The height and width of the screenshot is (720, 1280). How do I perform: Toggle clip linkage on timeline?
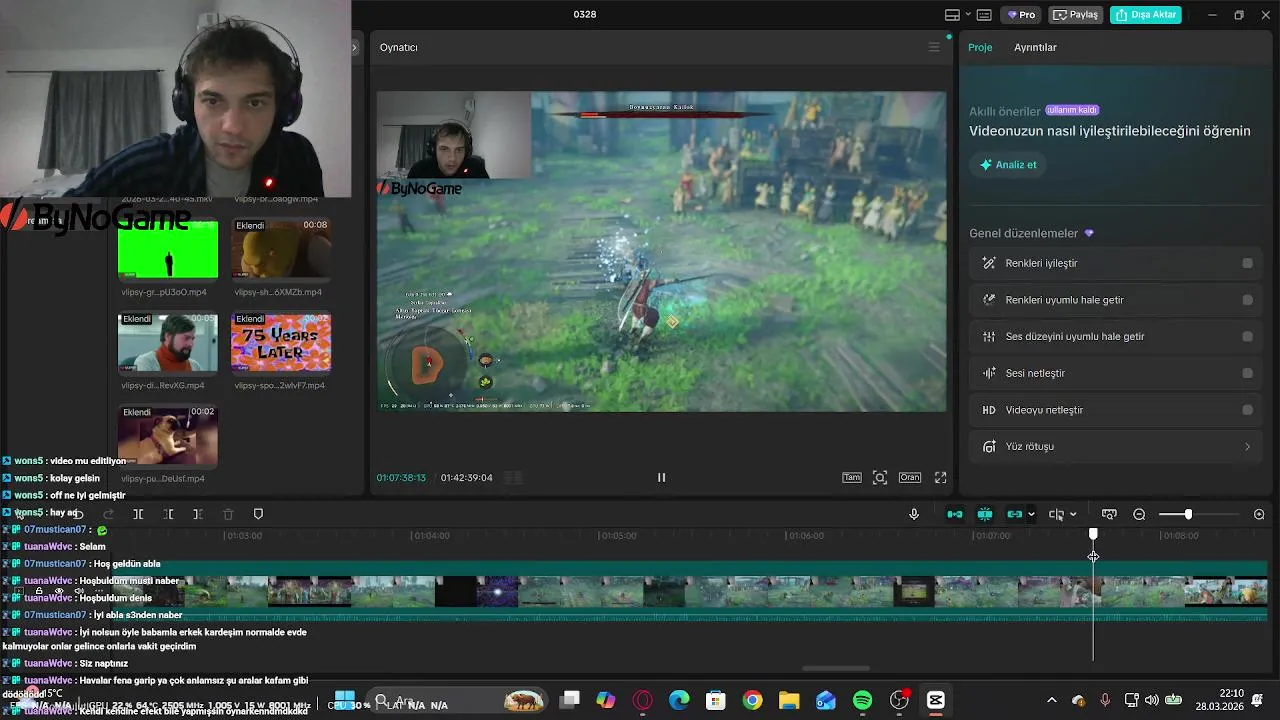1015,514
